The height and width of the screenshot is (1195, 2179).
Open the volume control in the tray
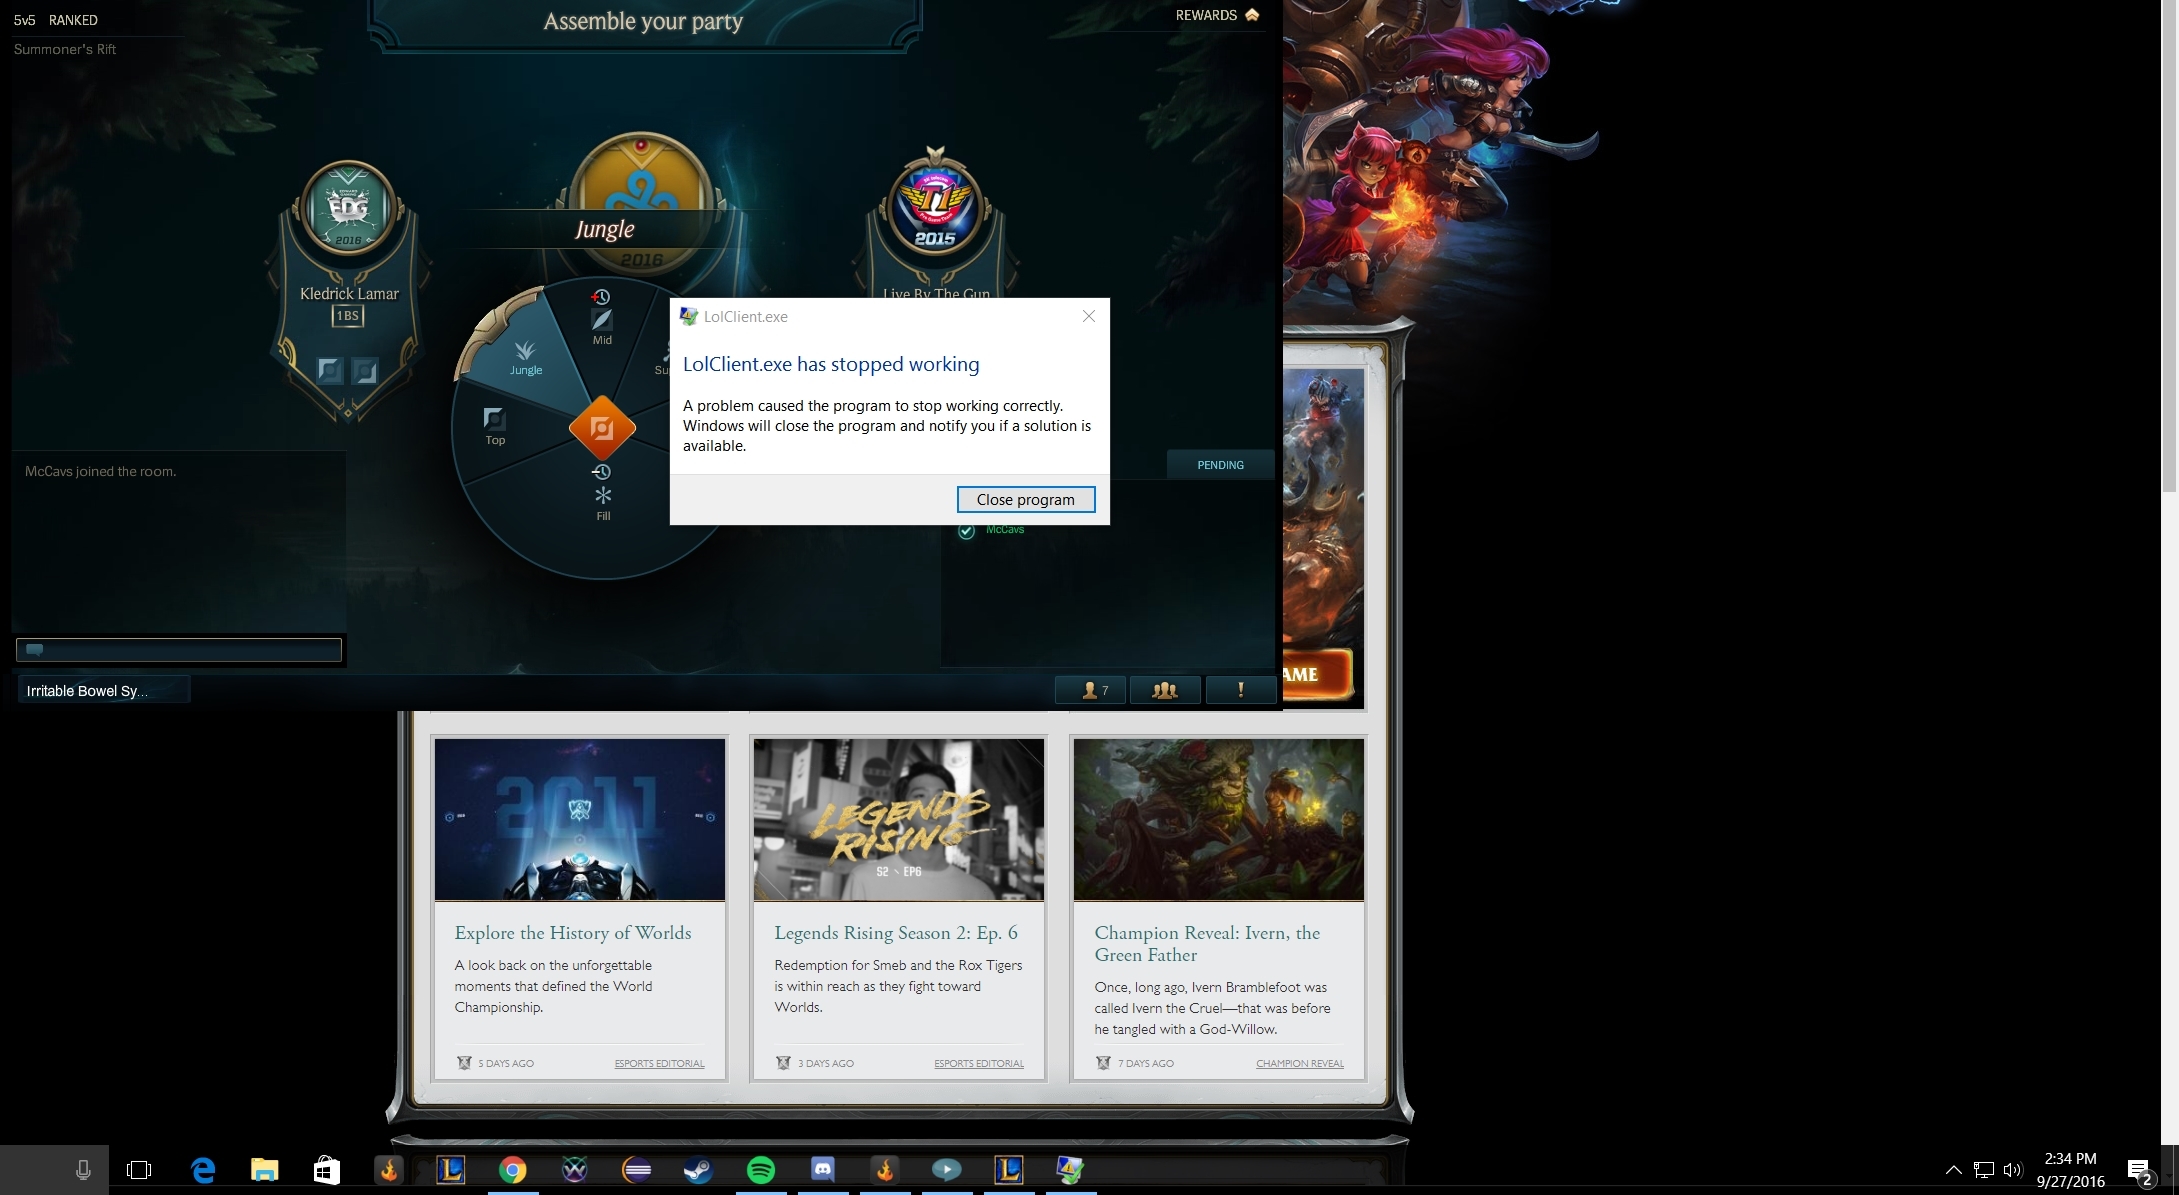tap(2013, 1169)
